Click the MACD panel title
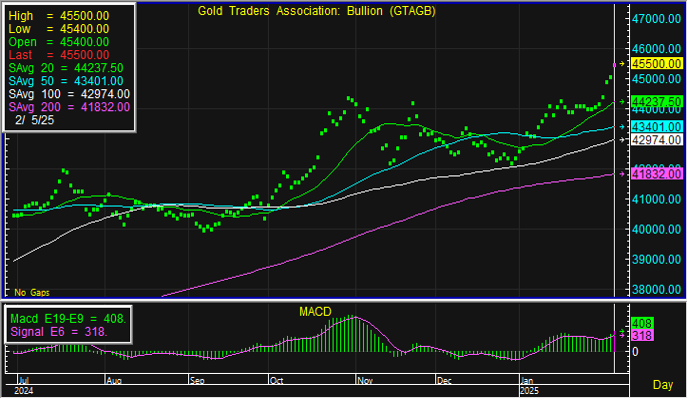 point(315,312)
